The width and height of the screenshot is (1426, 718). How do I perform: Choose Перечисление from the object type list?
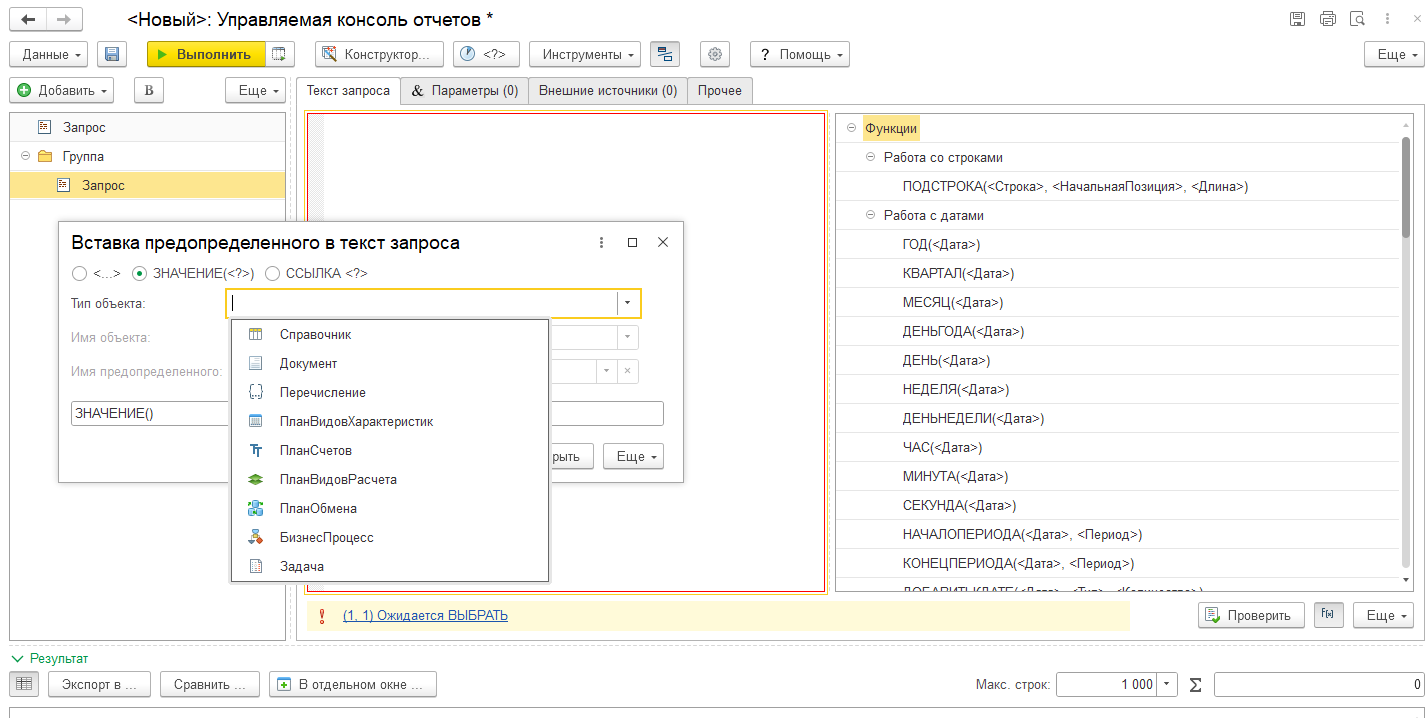322,393
